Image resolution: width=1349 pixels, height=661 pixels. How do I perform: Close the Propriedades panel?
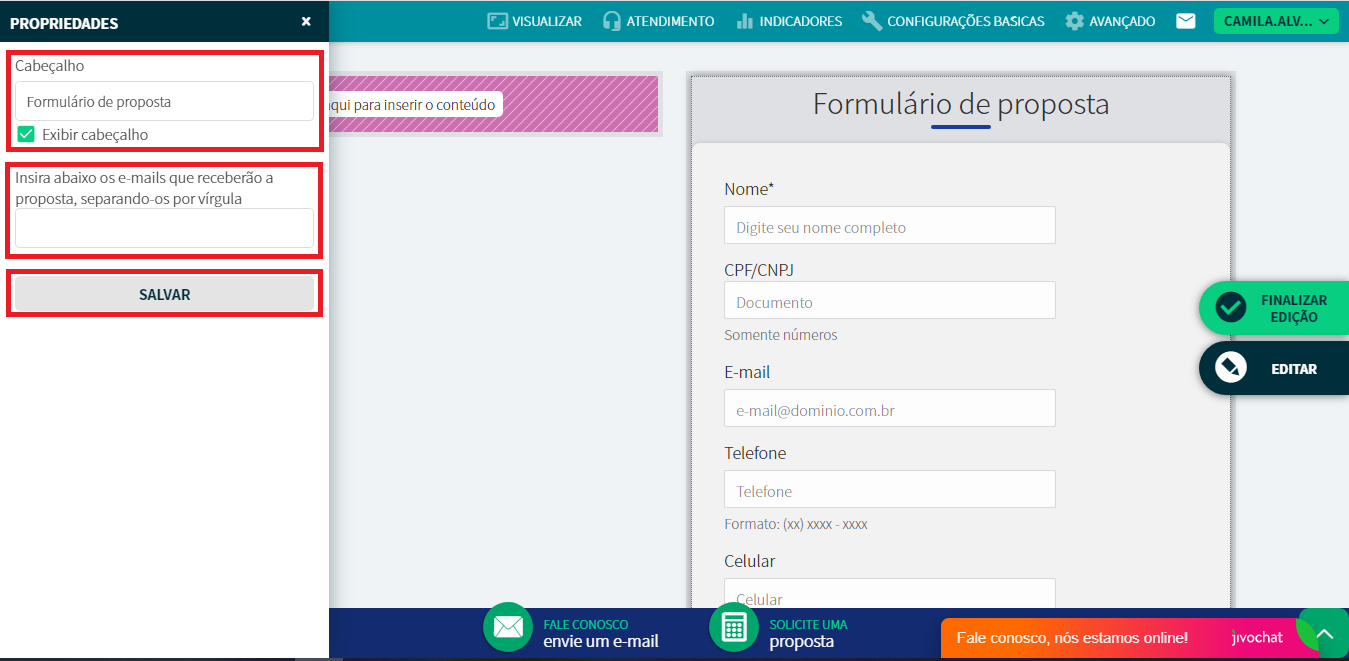coord(306,21)
